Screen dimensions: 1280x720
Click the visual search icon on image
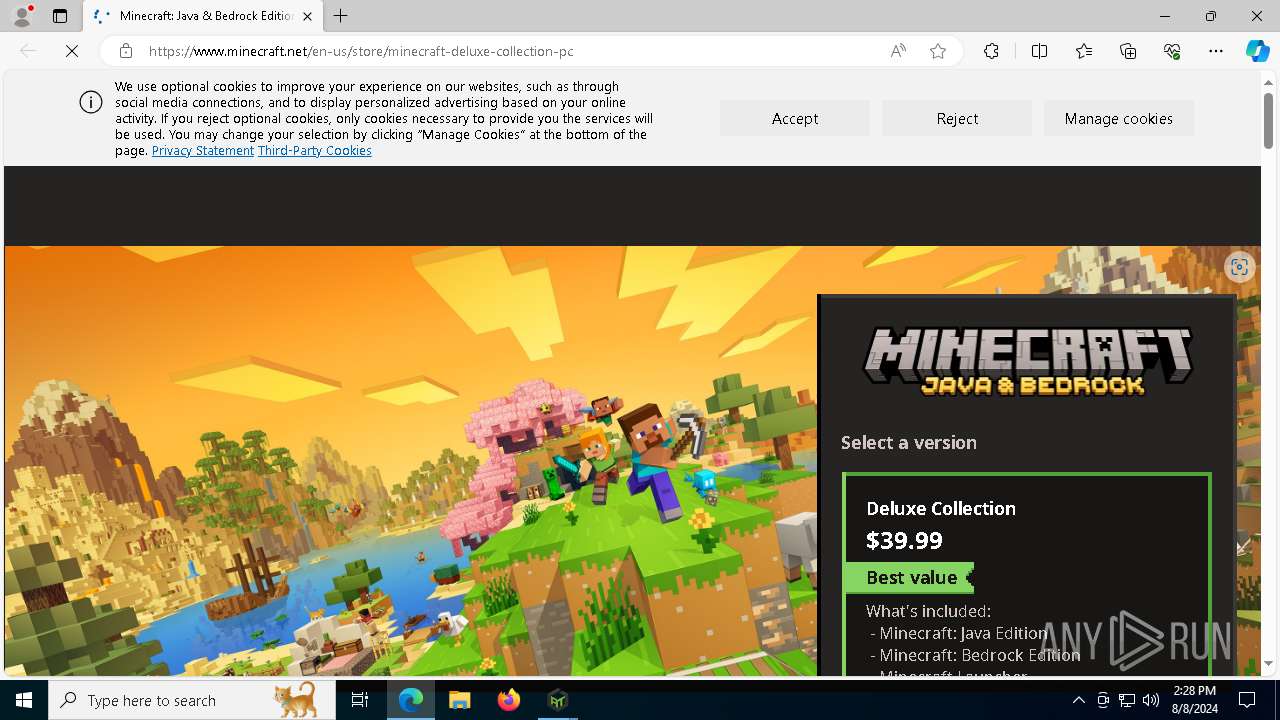(1239, 267)
